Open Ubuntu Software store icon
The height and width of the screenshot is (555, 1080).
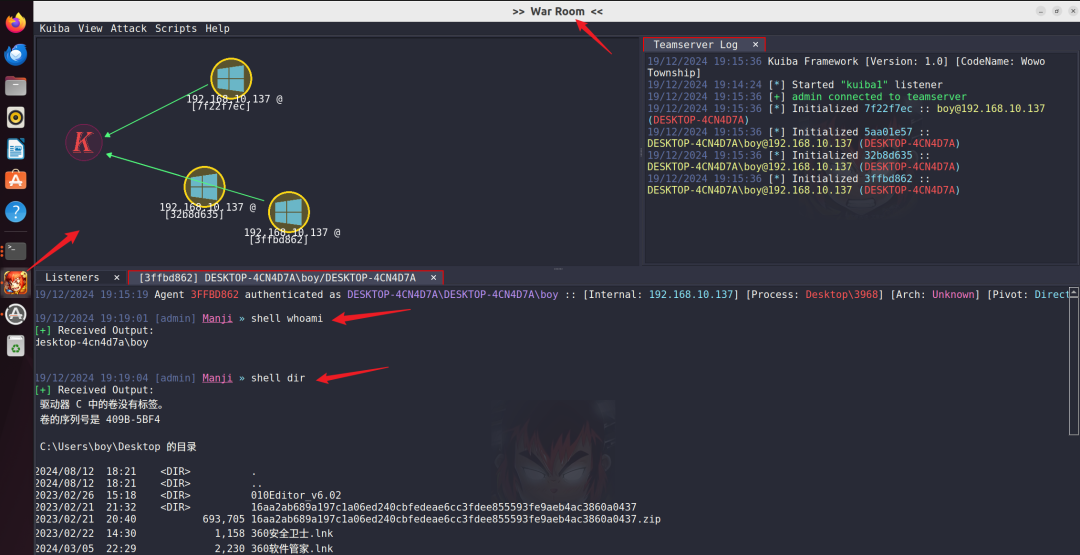[x=16, y=180]
